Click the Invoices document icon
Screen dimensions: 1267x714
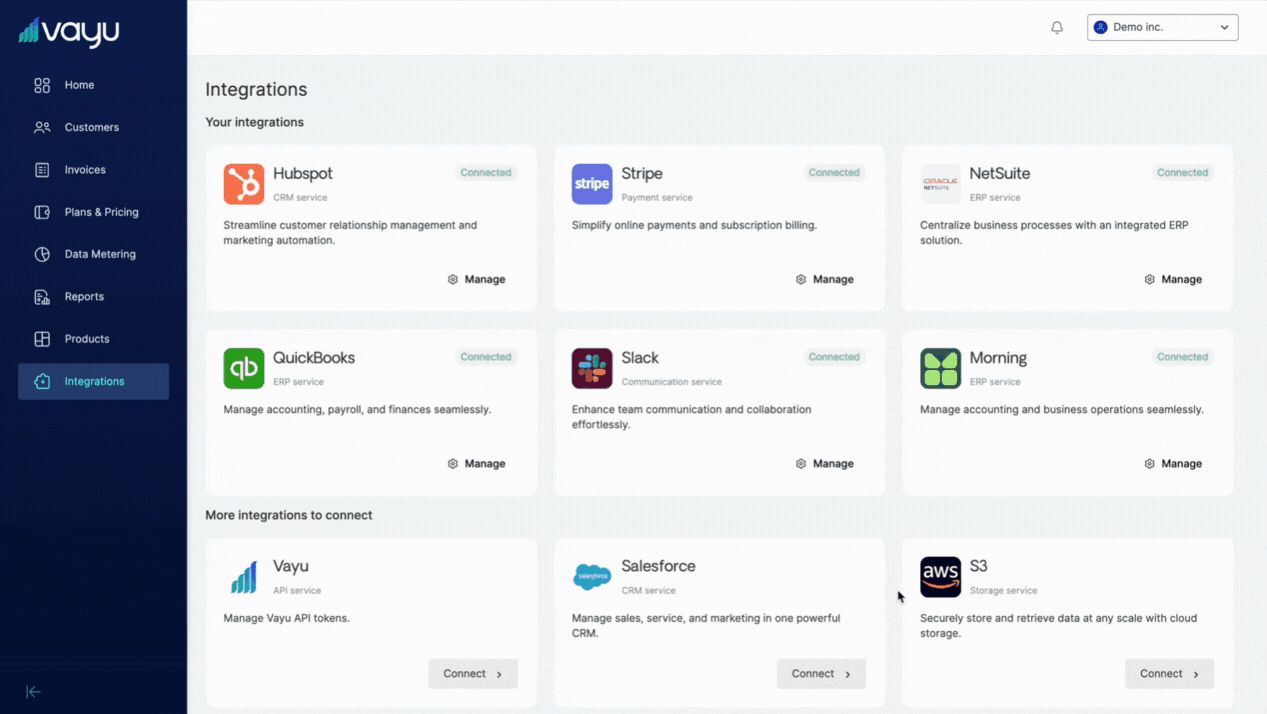pyautogui.click(x=42, y=170)
